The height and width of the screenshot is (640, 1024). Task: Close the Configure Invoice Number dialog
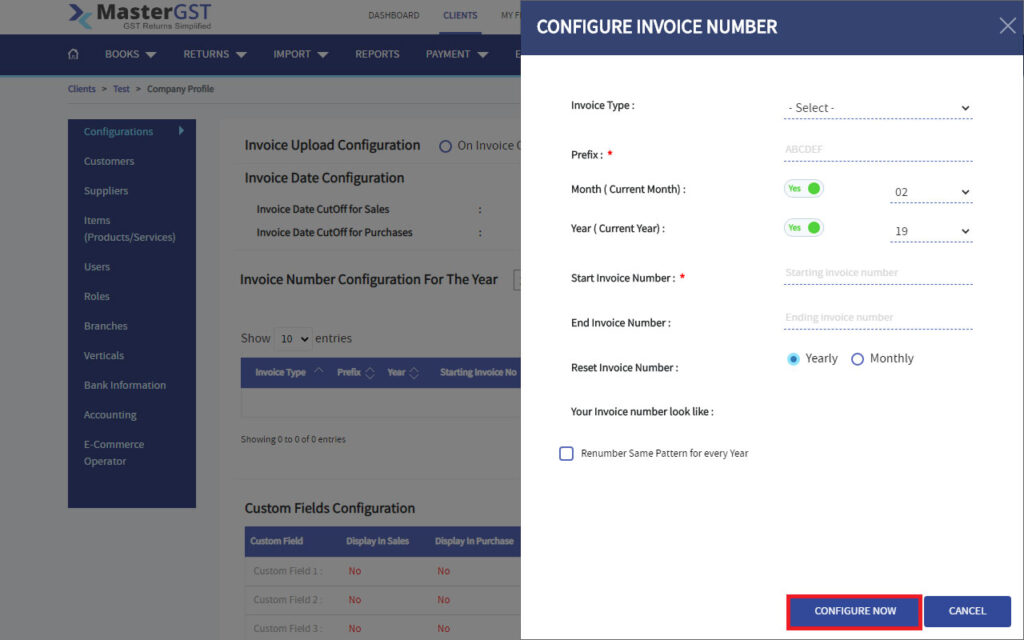[x=1006, y=26]
